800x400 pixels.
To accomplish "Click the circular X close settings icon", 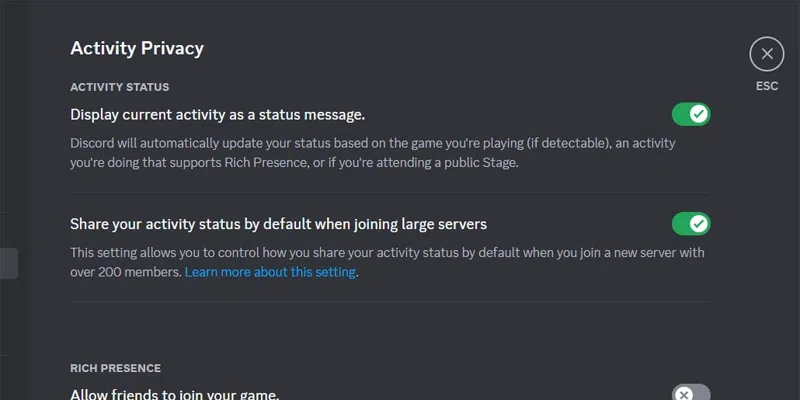I will (767, 53).
